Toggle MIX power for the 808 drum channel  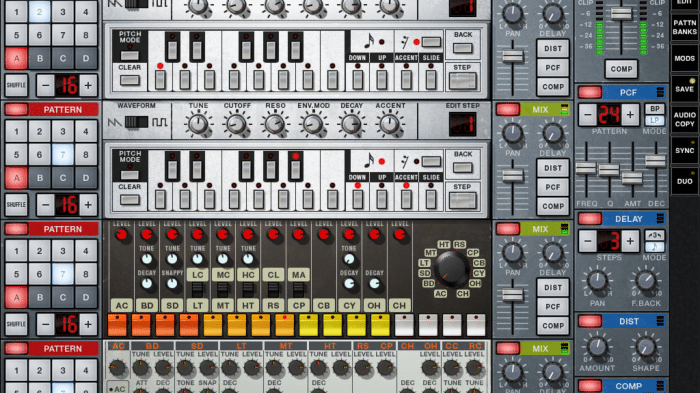click(x=508, y=229)
